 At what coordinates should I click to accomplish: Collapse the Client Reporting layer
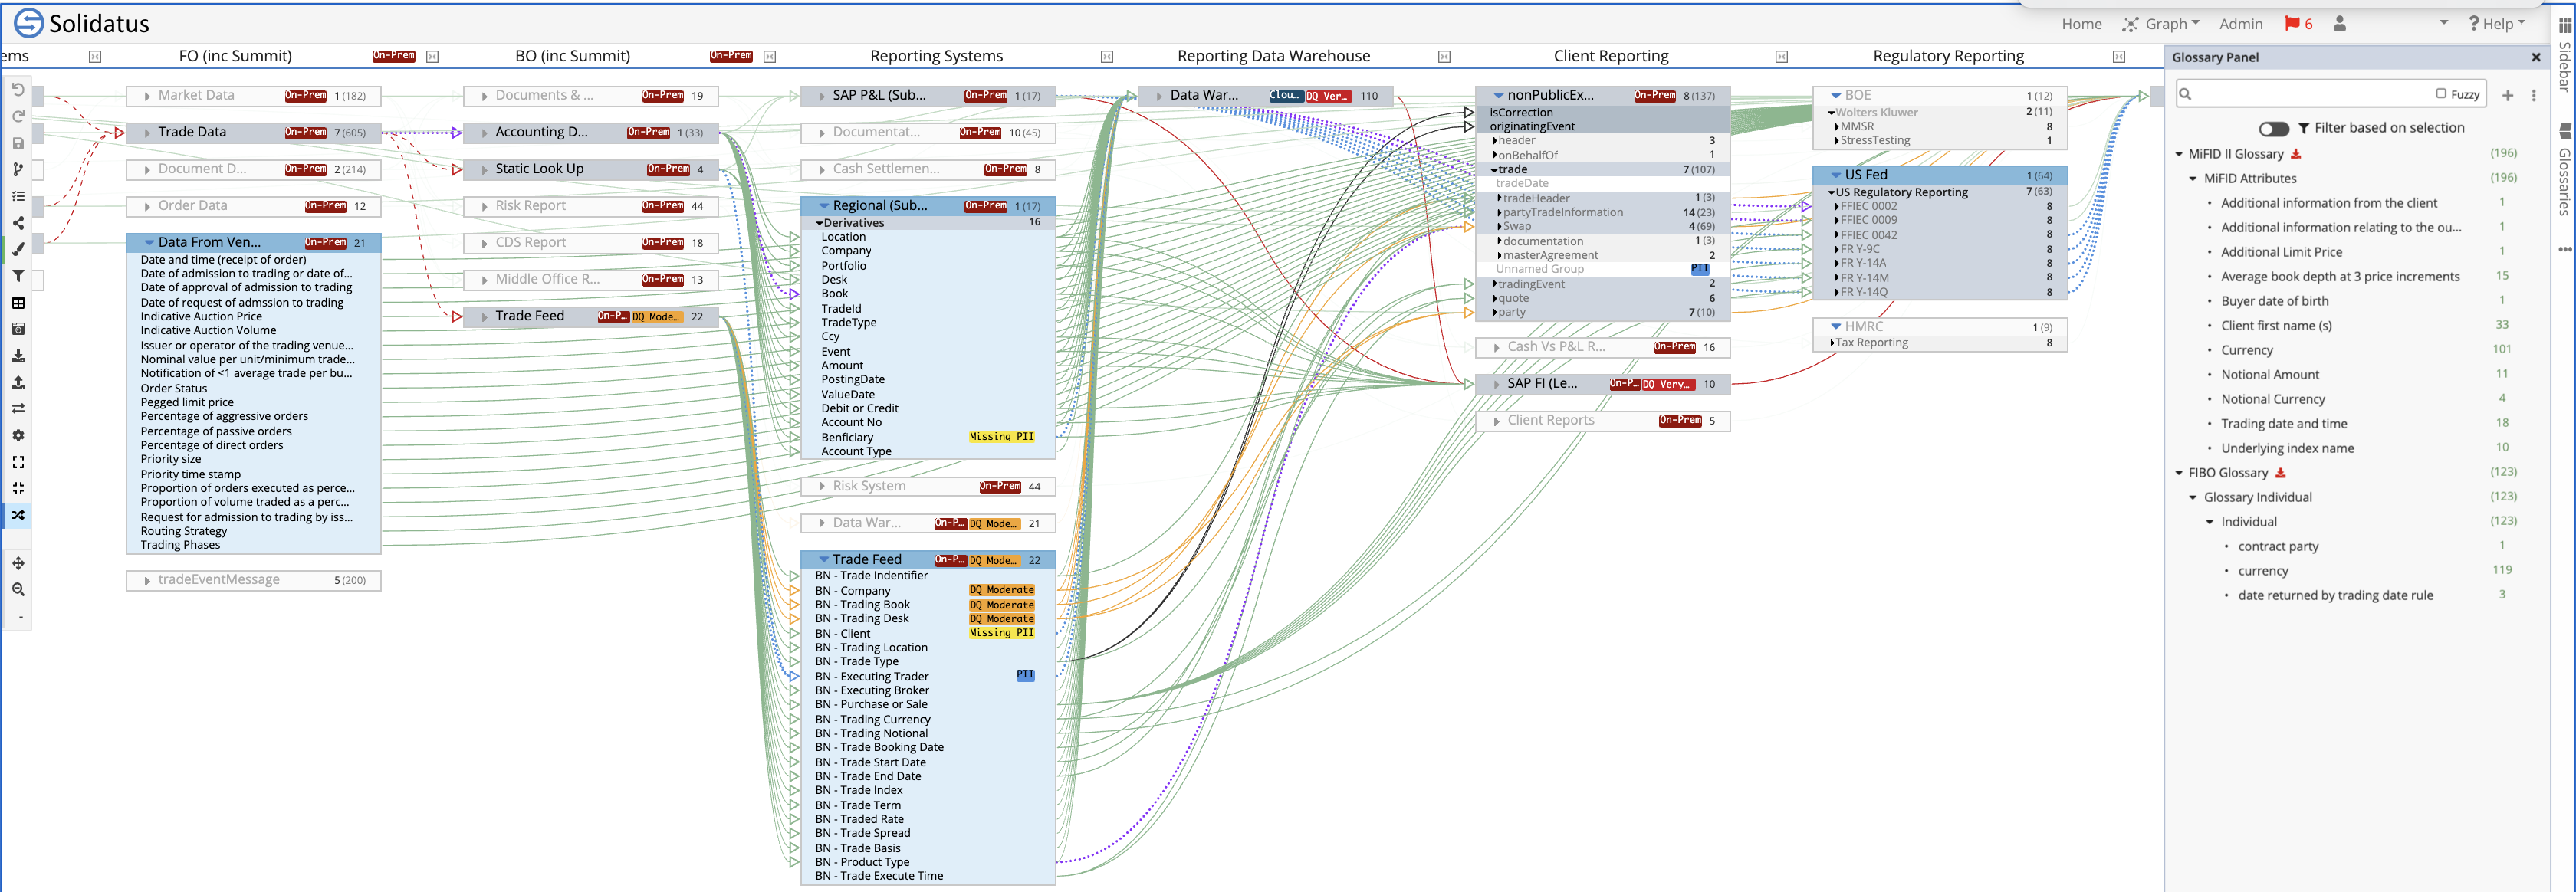point(1781,57)
